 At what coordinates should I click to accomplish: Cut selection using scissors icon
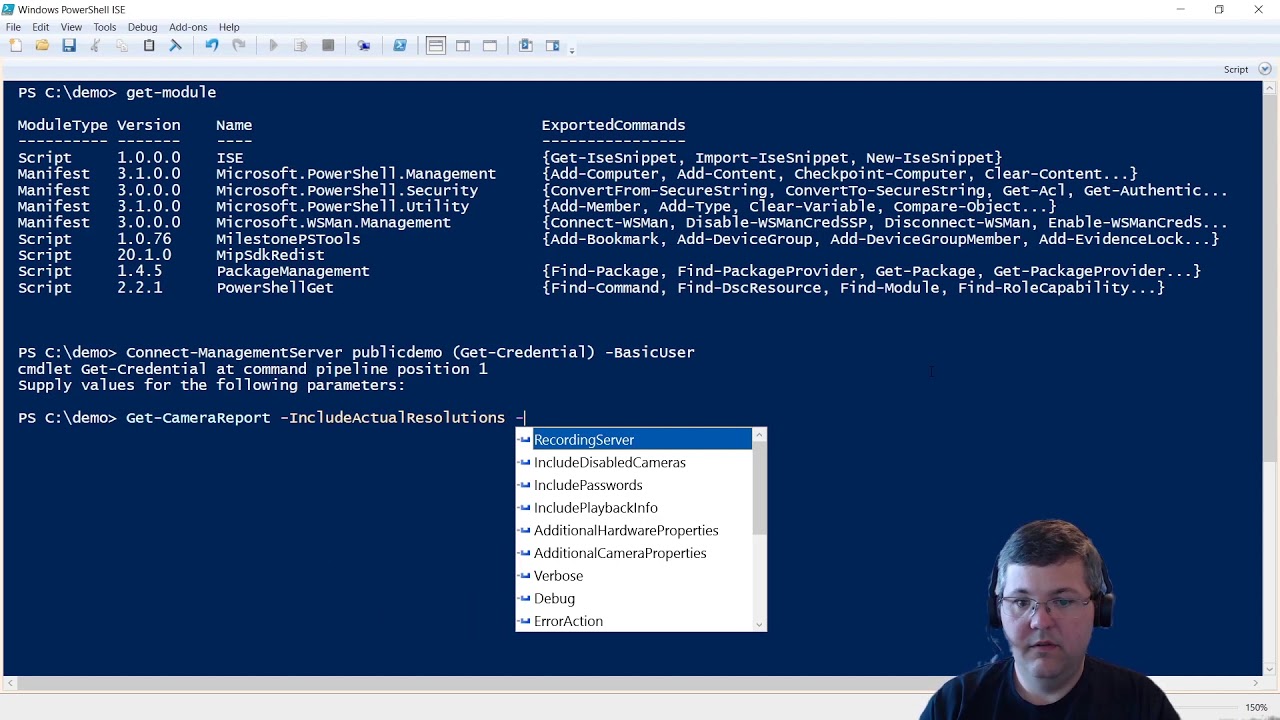pyautogui.click(x=96, y=46)
